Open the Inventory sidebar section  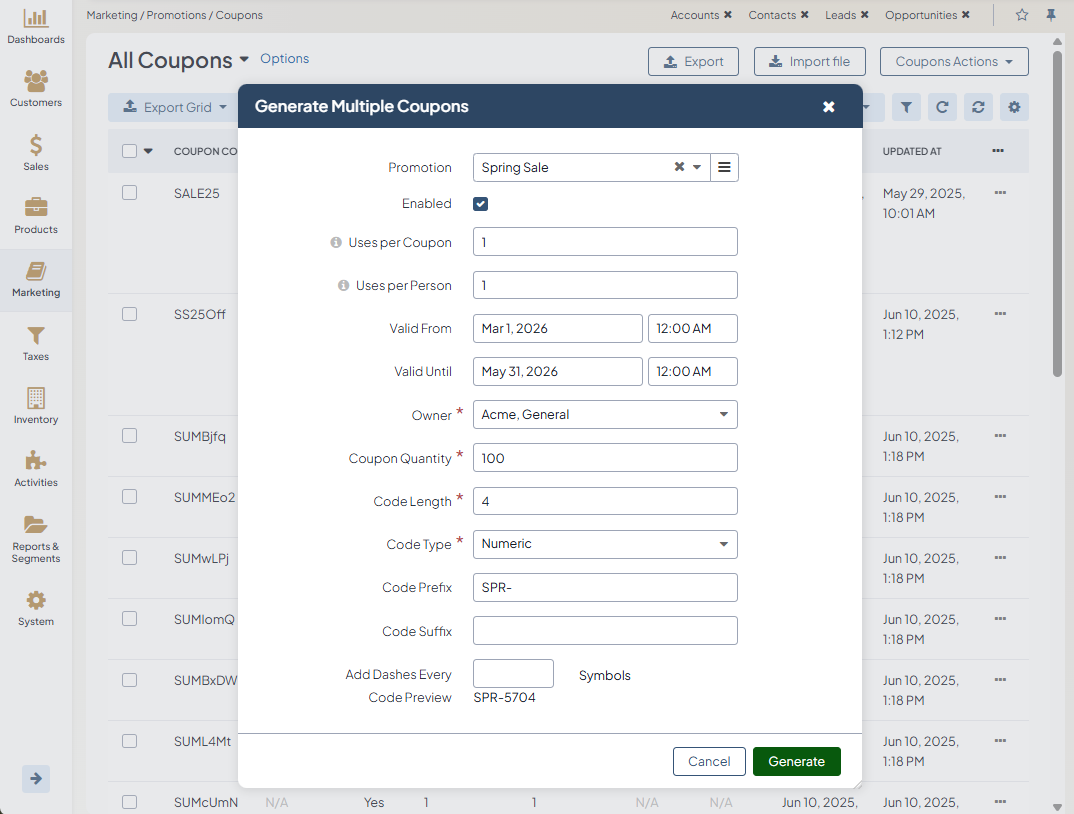click(x=36, y=406)
